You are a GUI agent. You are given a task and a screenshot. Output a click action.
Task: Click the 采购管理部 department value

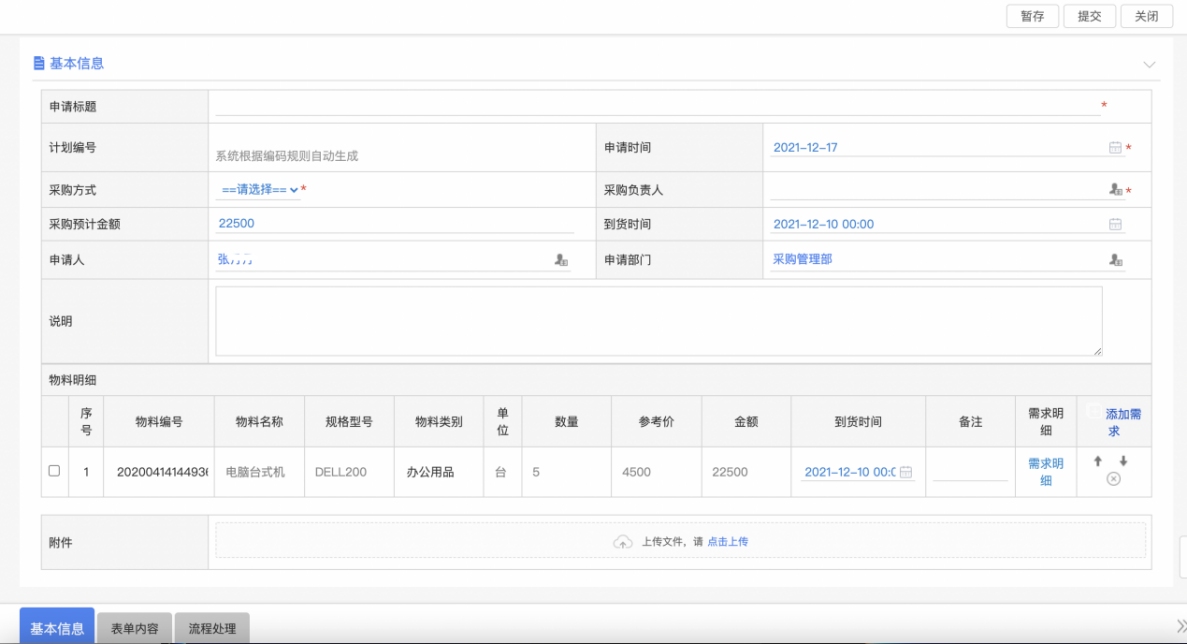tap(802, 259)
